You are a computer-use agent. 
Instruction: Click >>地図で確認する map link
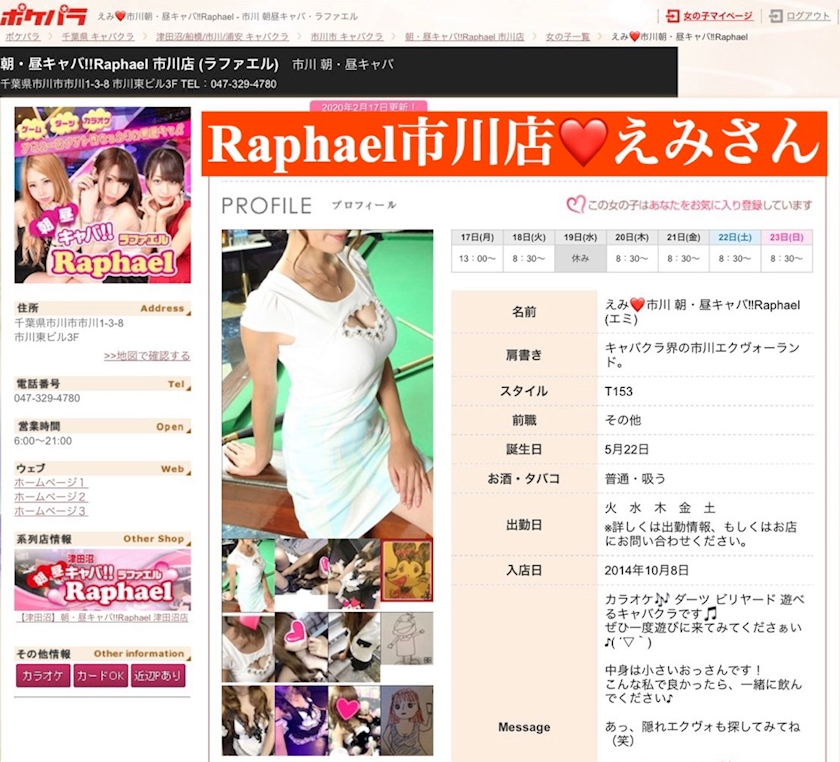tap(146, 356)
